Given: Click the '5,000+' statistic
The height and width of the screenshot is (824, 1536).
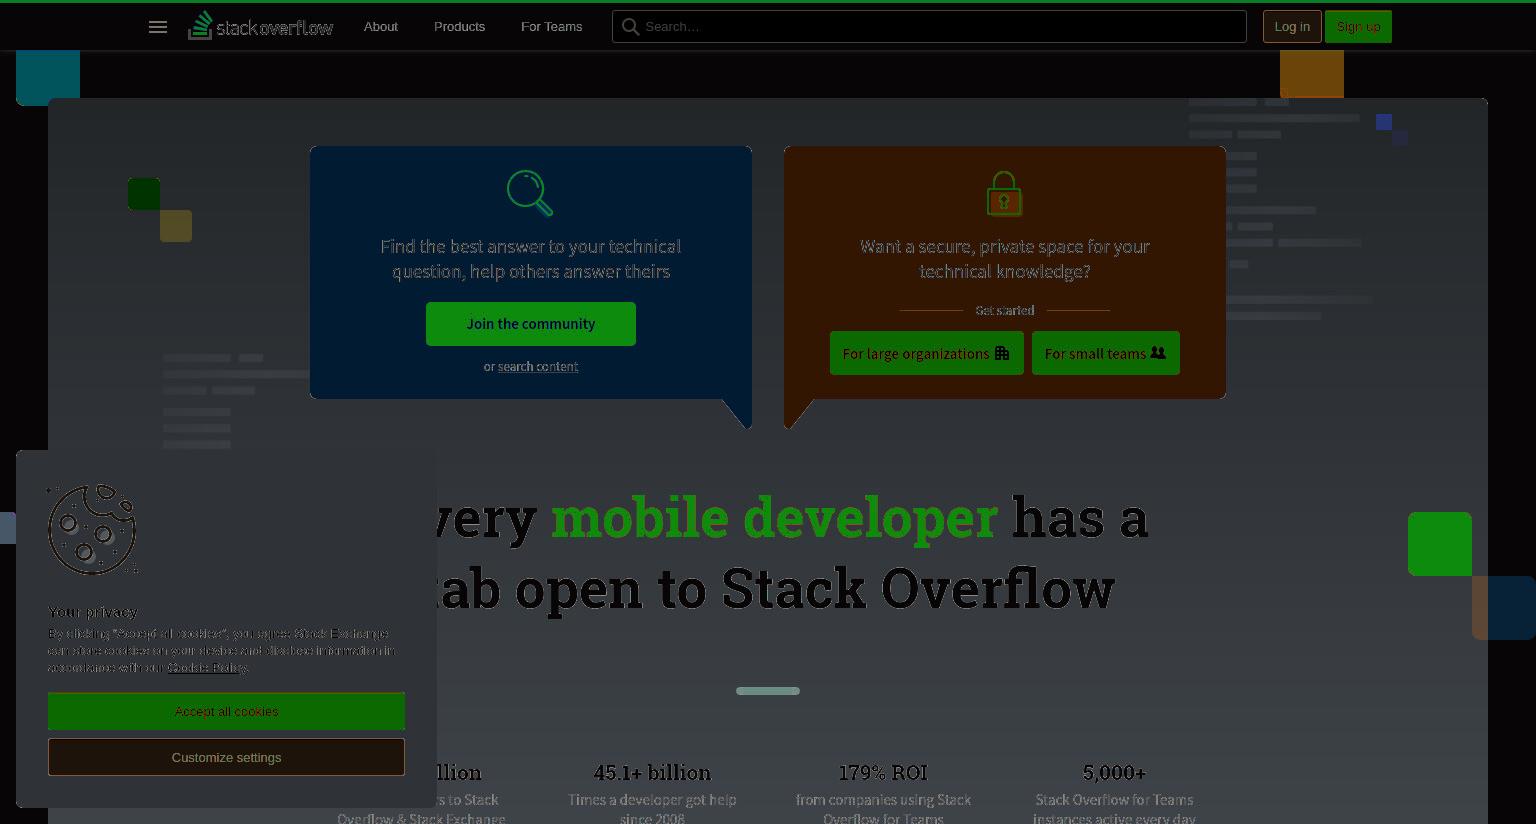Looking at the screenshot, I should click(1114, 773).
